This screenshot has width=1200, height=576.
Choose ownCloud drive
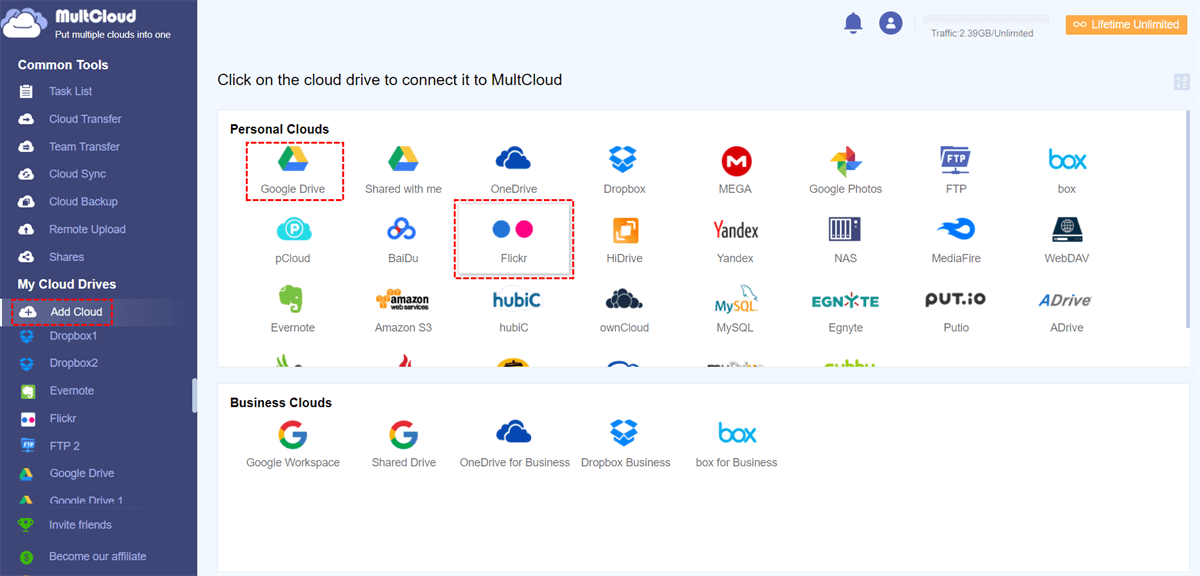tap(624, 309)
